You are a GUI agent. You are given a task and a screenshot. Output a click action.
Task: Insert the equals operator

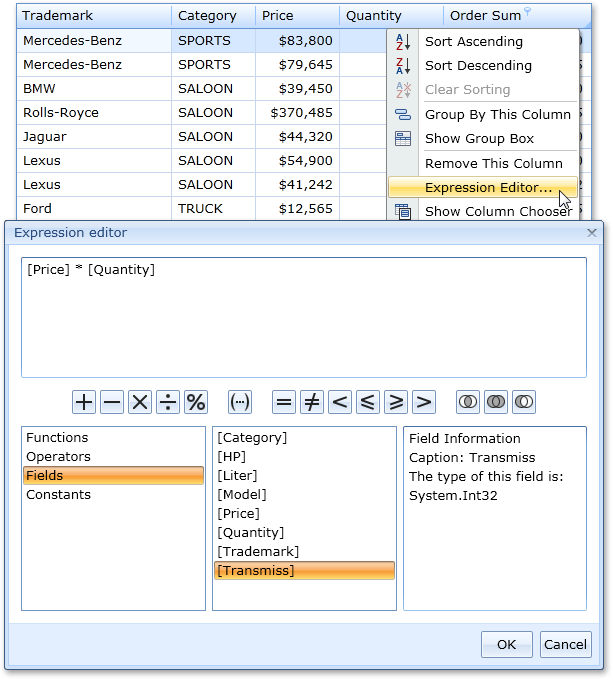284,402
